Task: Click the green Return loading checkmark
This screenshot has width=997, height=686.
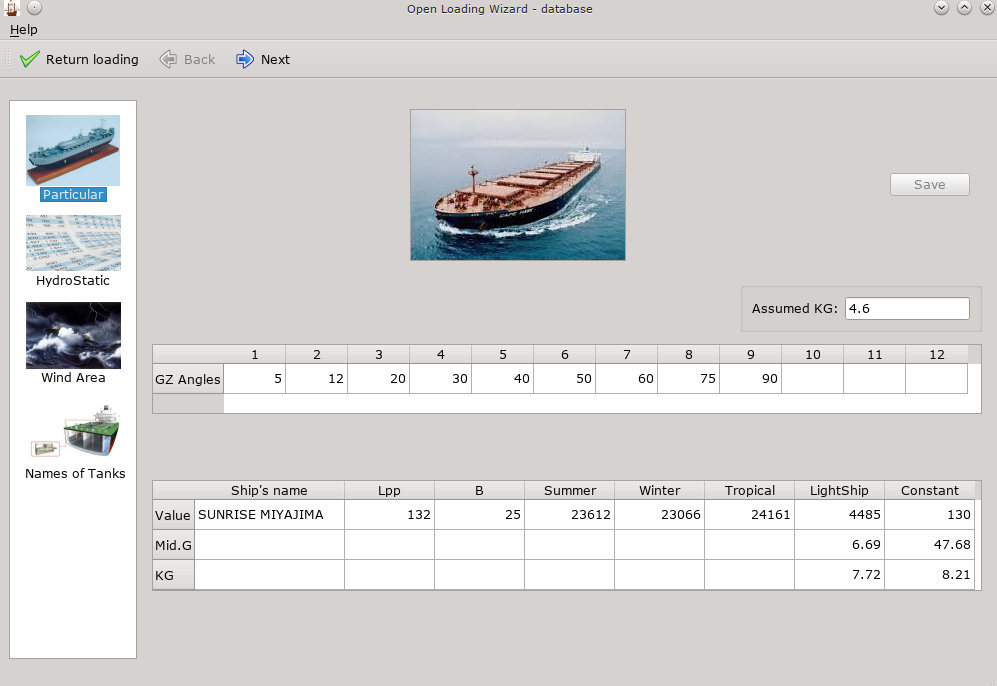Action: coord(30,59)
